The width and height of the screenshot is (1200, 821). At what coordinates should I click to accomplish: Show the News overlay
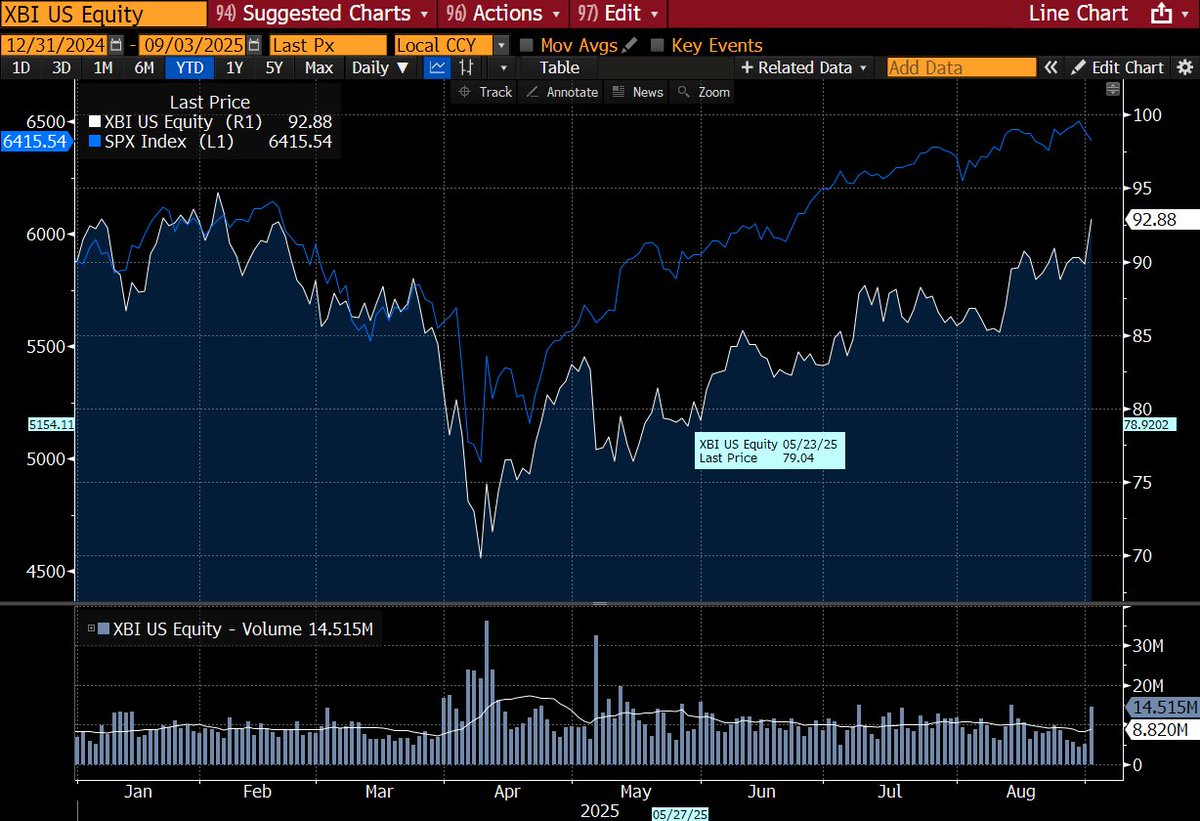[x=637, y=92]
